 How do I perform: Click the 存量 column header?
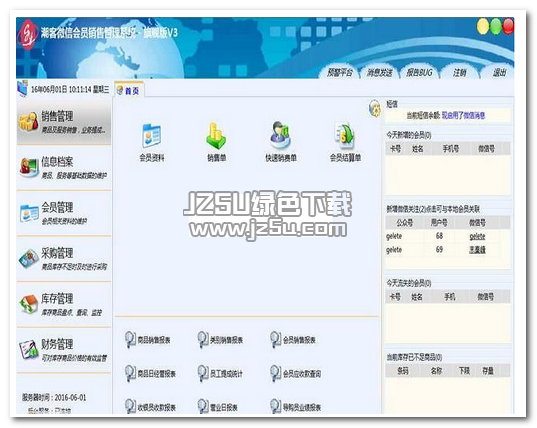487,371
